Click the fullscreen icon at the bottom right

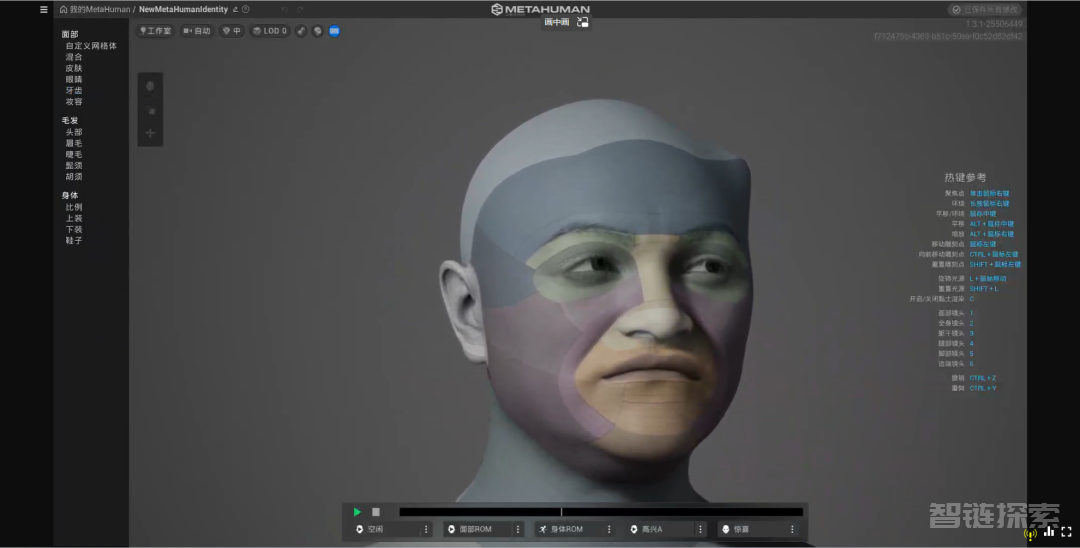(1066, 532)
